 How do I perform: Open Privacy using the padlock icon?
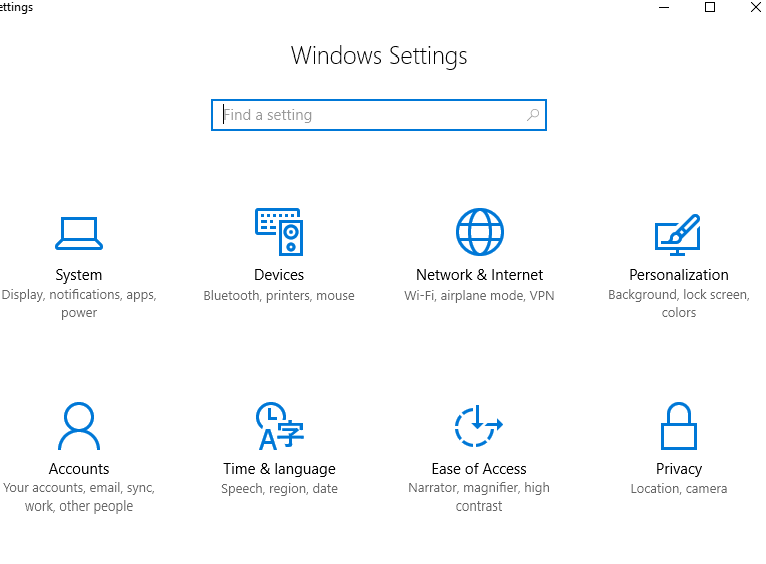(x=679, y=426)
